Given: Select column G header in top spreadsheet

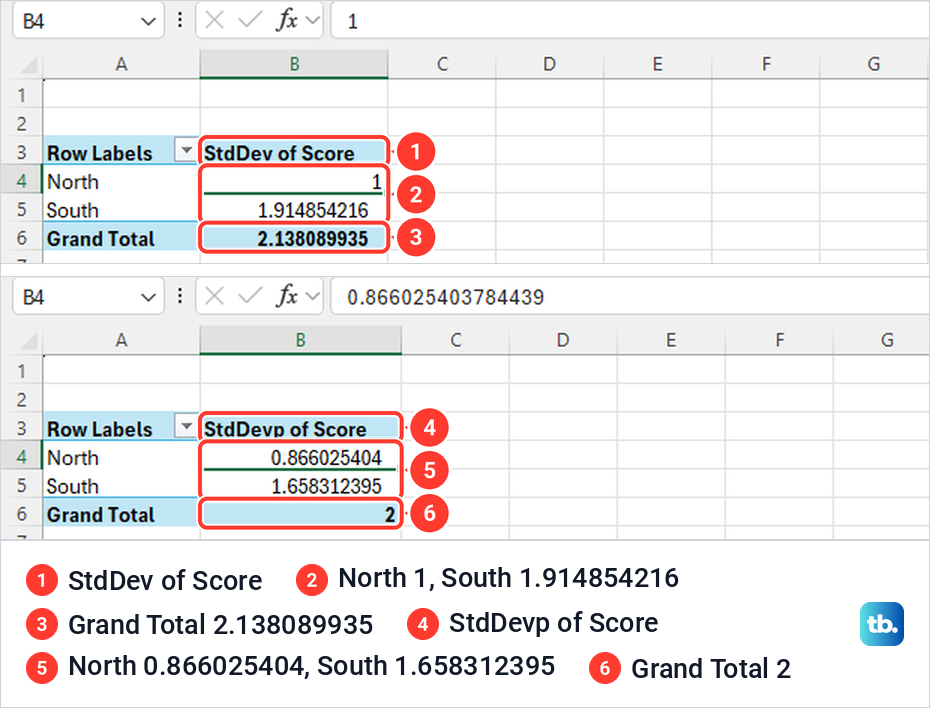Looking at the screenshot, I should click(874, 64).
